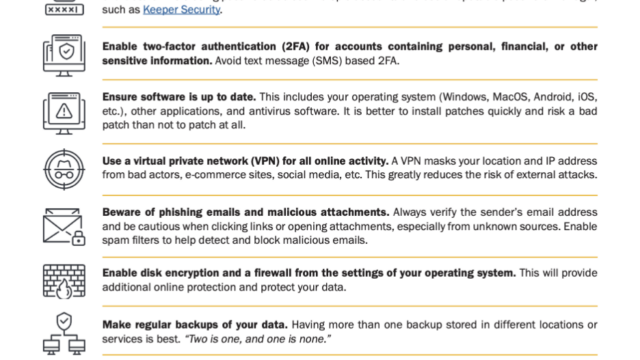
Task: Click the sentence 'Avoid text message (SMS) based 2FA.'
Action: coord(307,61)
